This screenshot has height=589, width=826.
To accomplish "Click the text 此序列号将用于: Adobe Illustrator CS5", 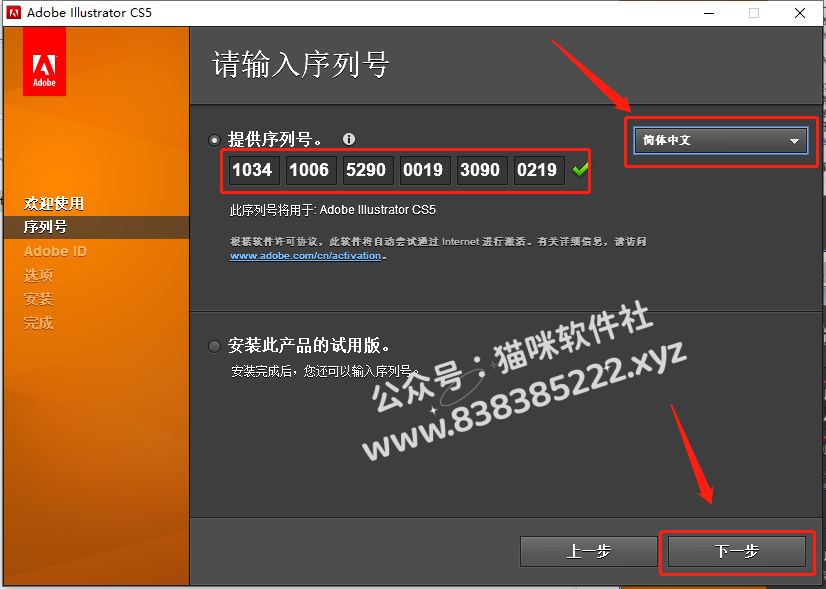I will pos(333,210).
